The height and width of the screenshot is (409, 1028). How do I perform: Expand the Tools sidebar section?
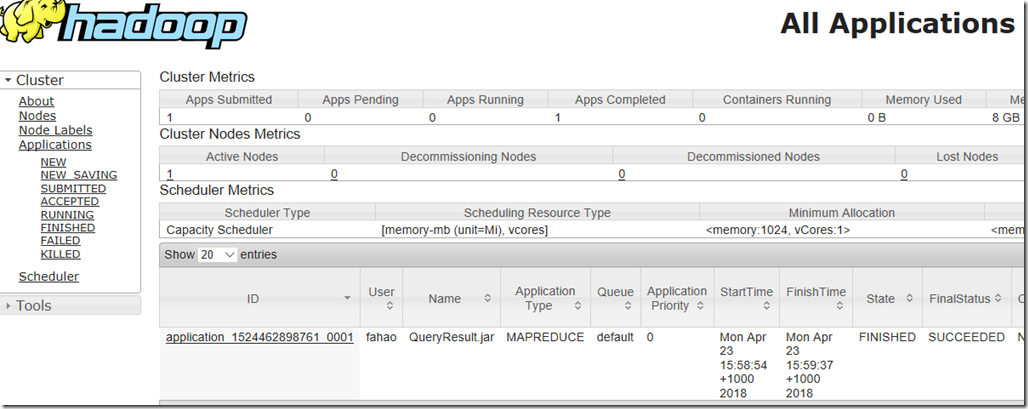[70, 305]
